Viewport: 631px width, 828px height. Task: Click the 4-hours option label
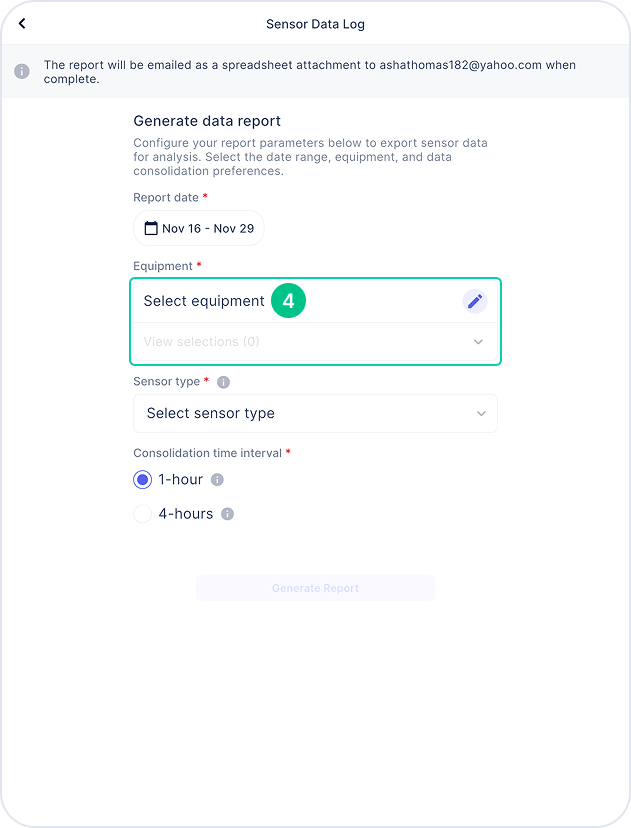coord(186,514)
